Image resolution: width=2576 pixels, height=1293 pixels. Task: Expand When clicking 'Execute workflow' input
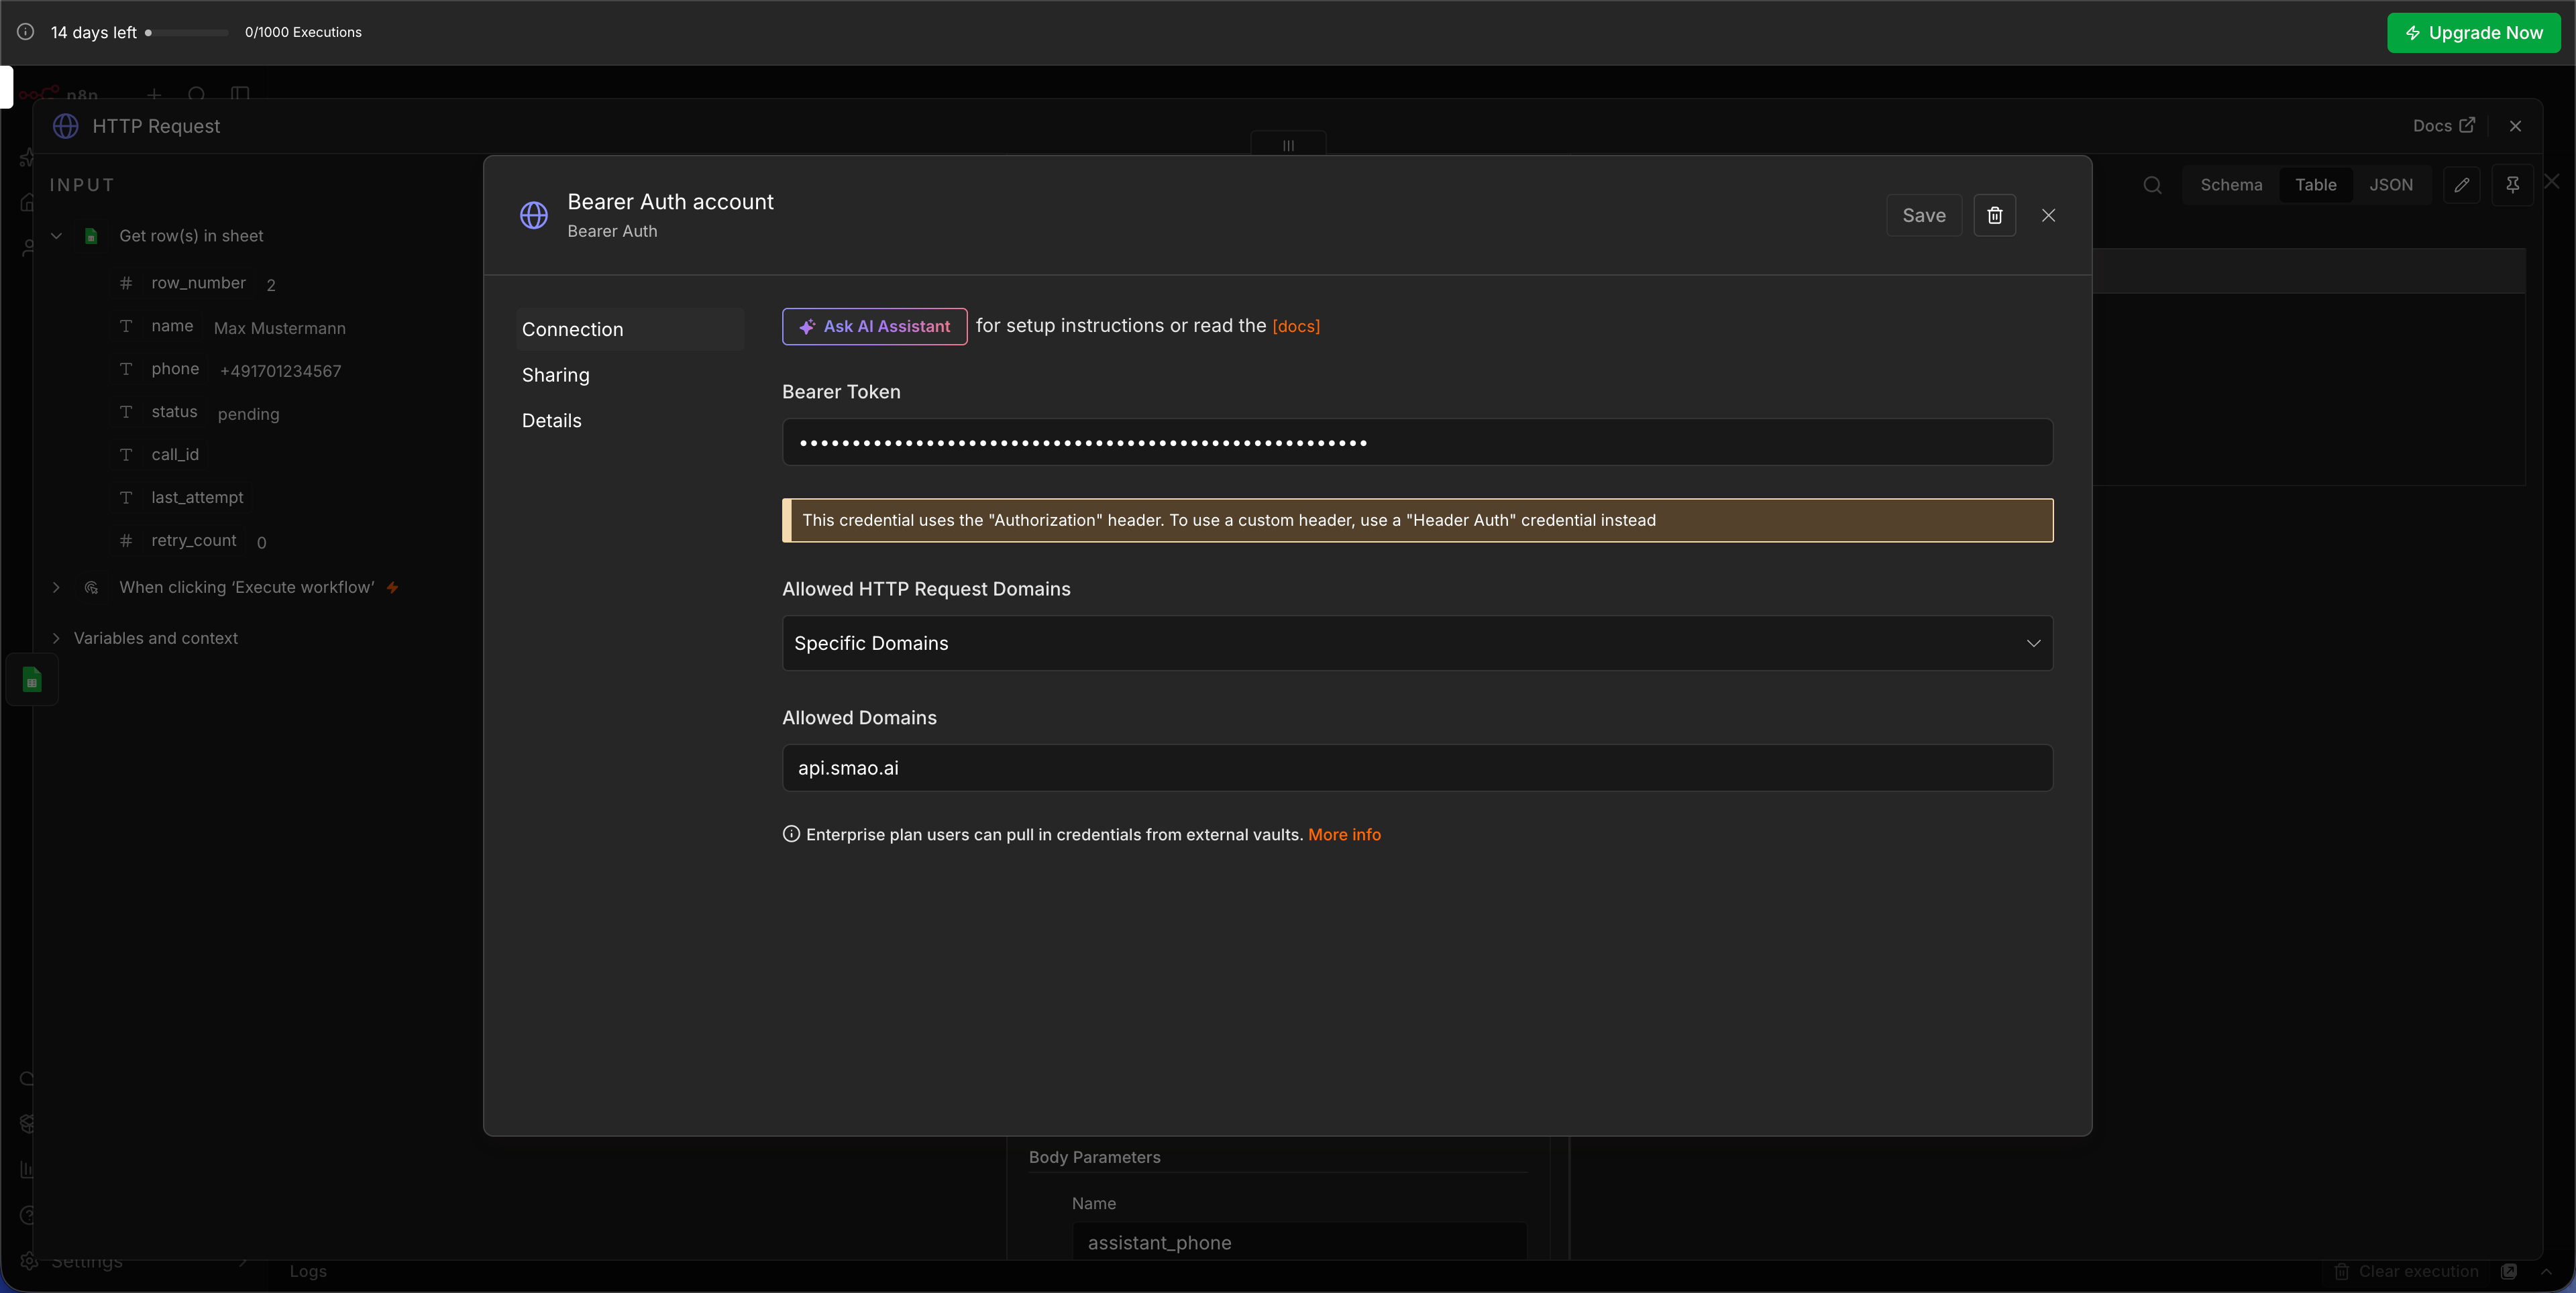pos(56,587)
